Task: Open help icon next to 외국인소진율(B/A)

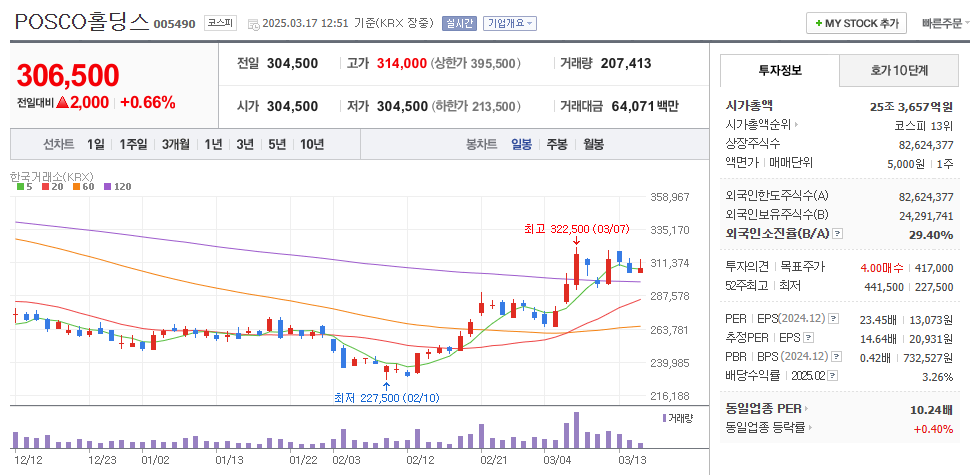Action: click(837, 234)
